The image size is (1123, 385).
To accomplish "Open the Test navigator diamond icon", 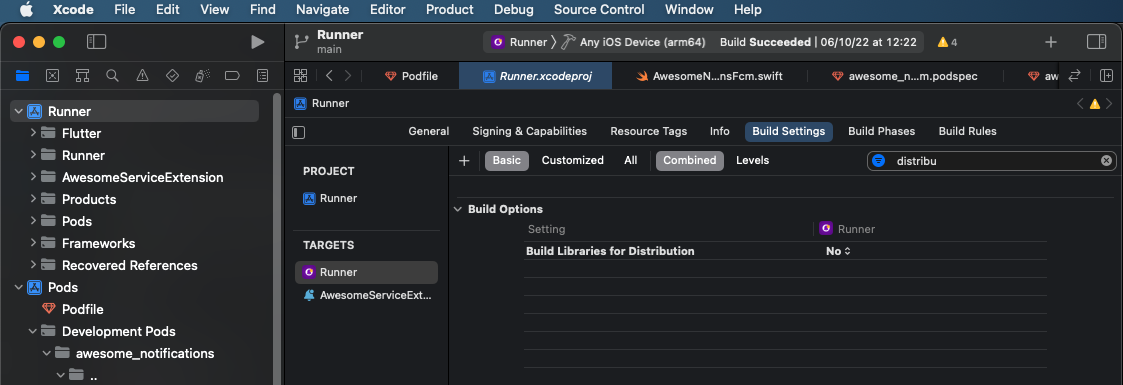I will 172,75.
